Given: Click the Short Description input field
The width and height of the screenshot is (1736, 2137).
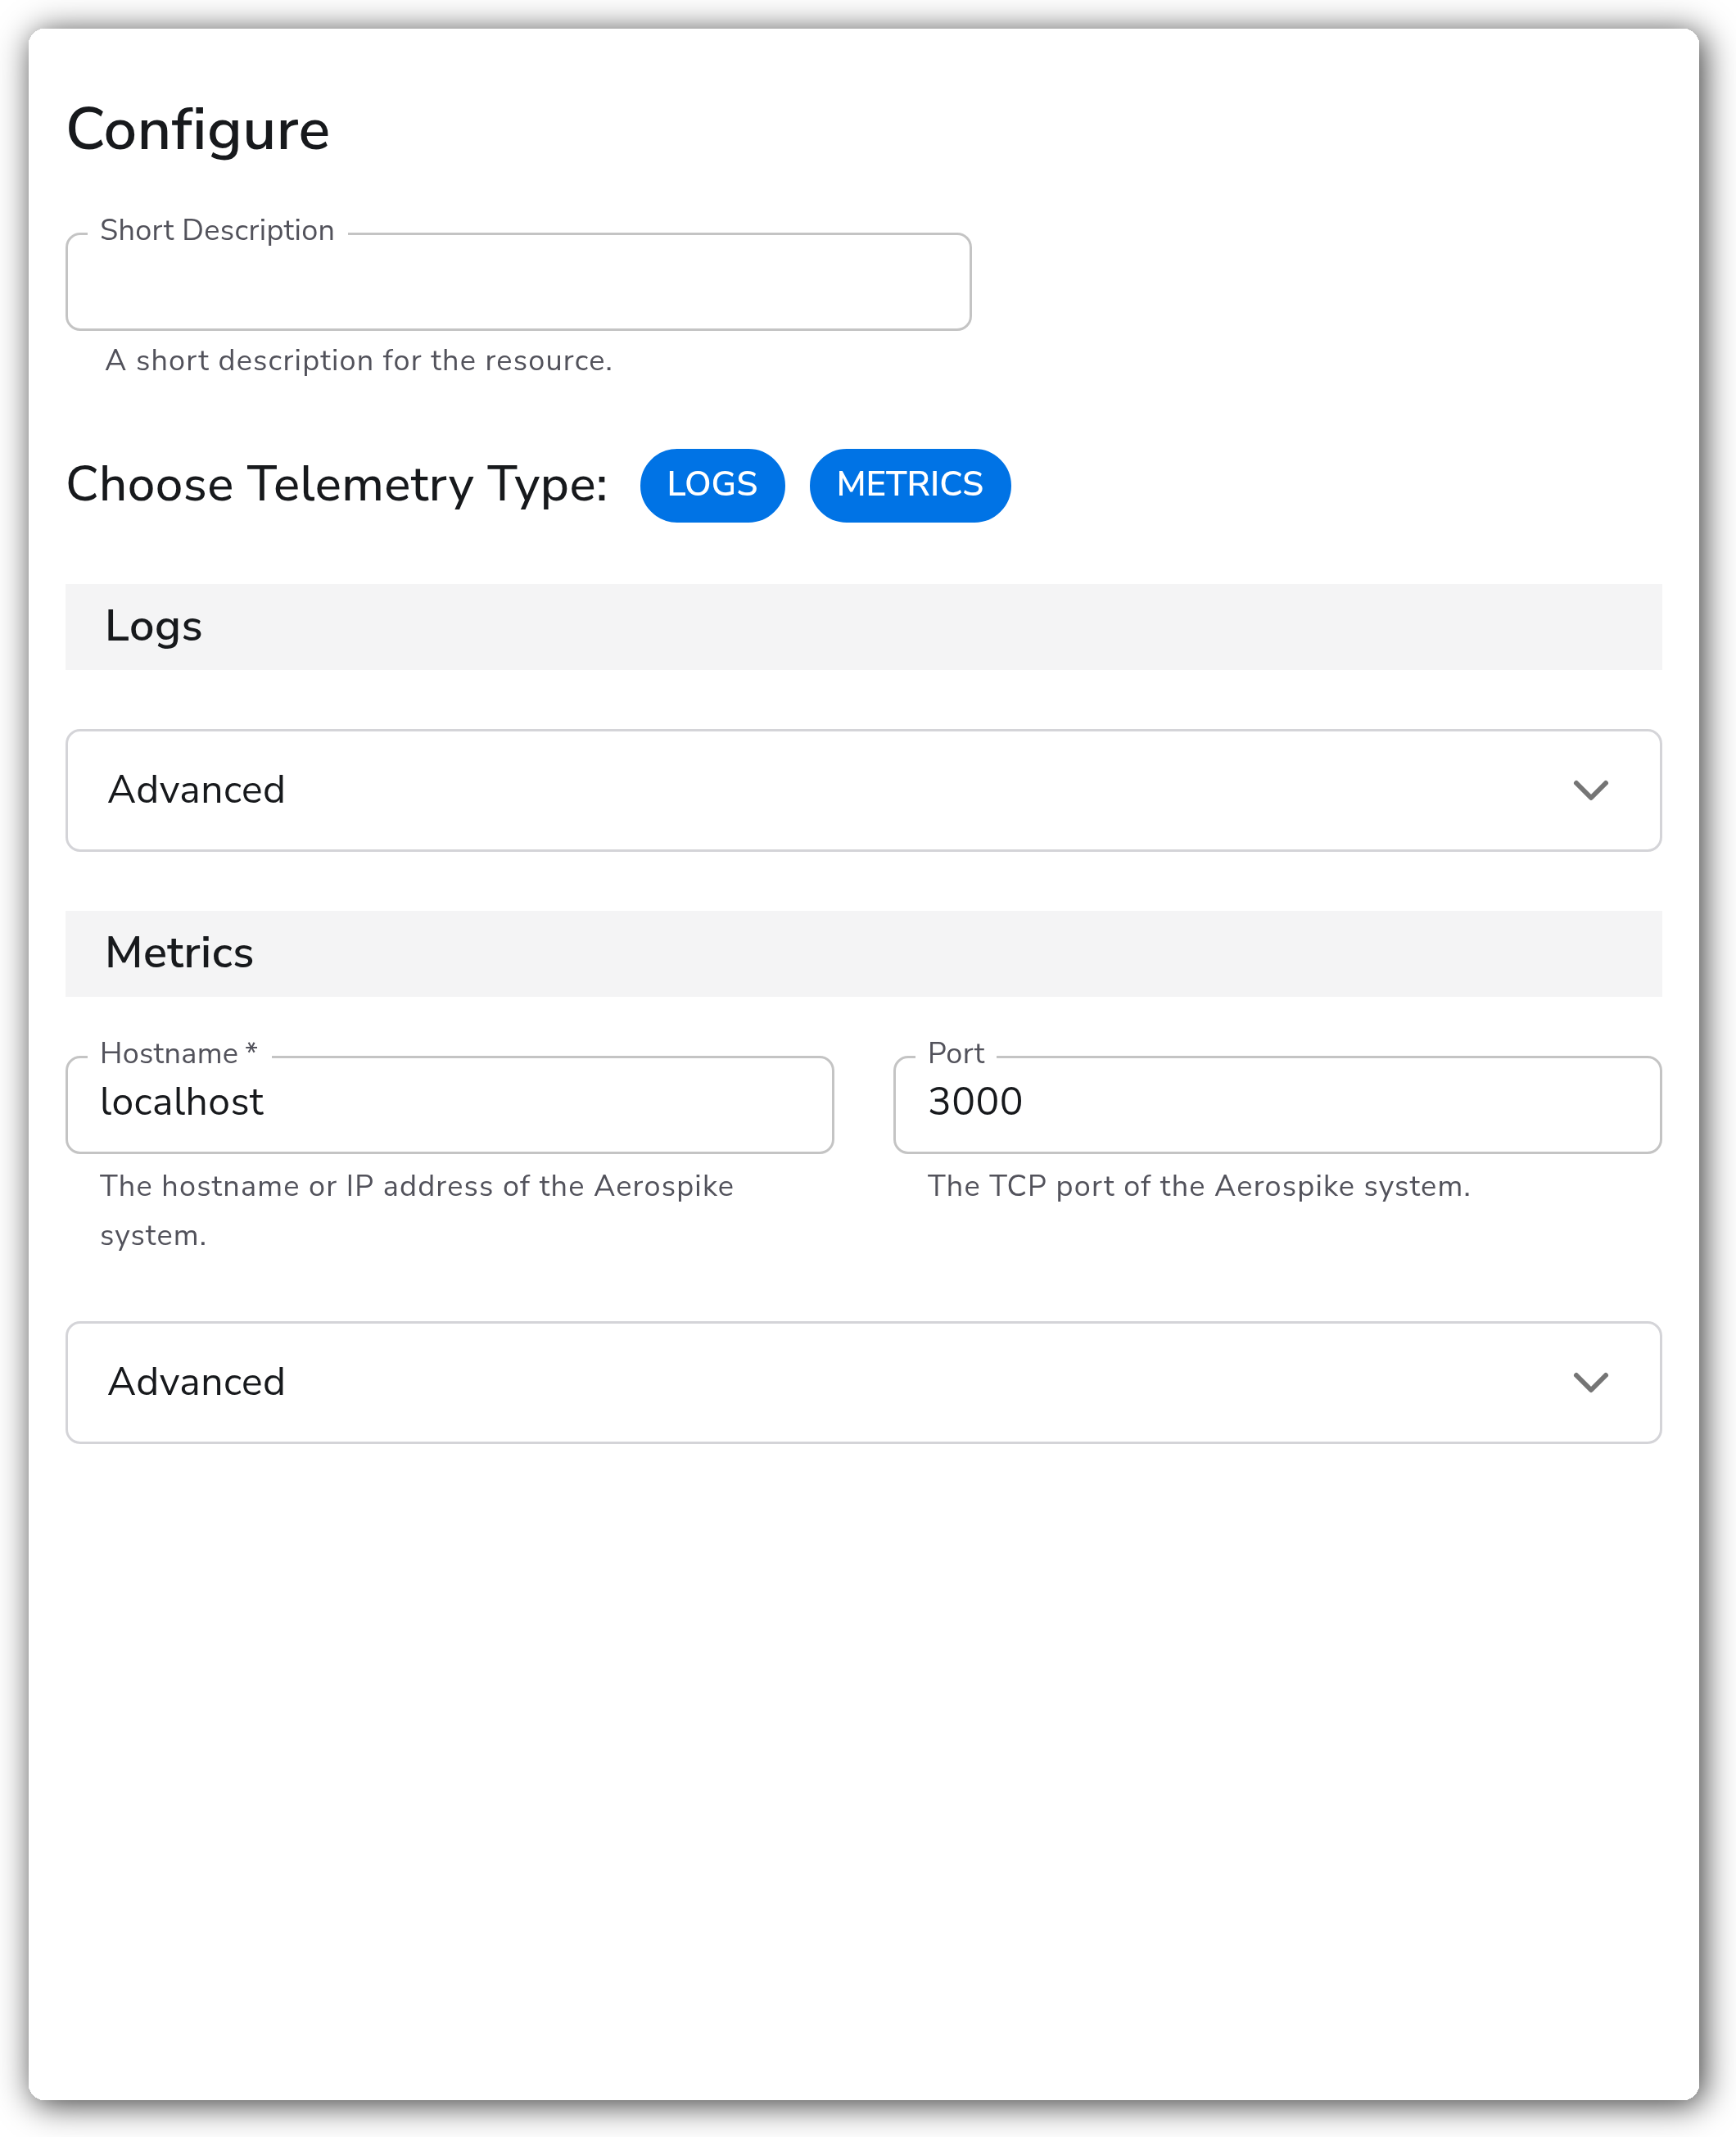Looking at the screenshot, I should click(518, 282).
